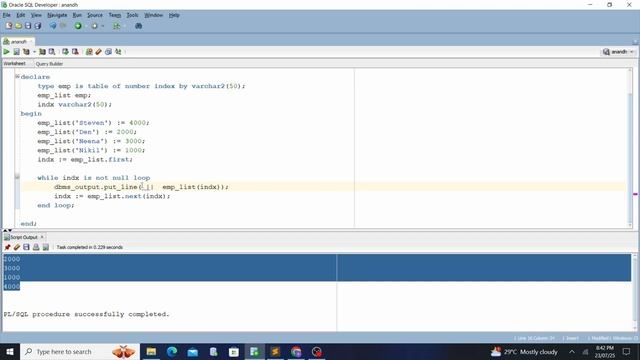Click the green Back navigation icon
640x360 pixels.
click(x=78, y=26)
